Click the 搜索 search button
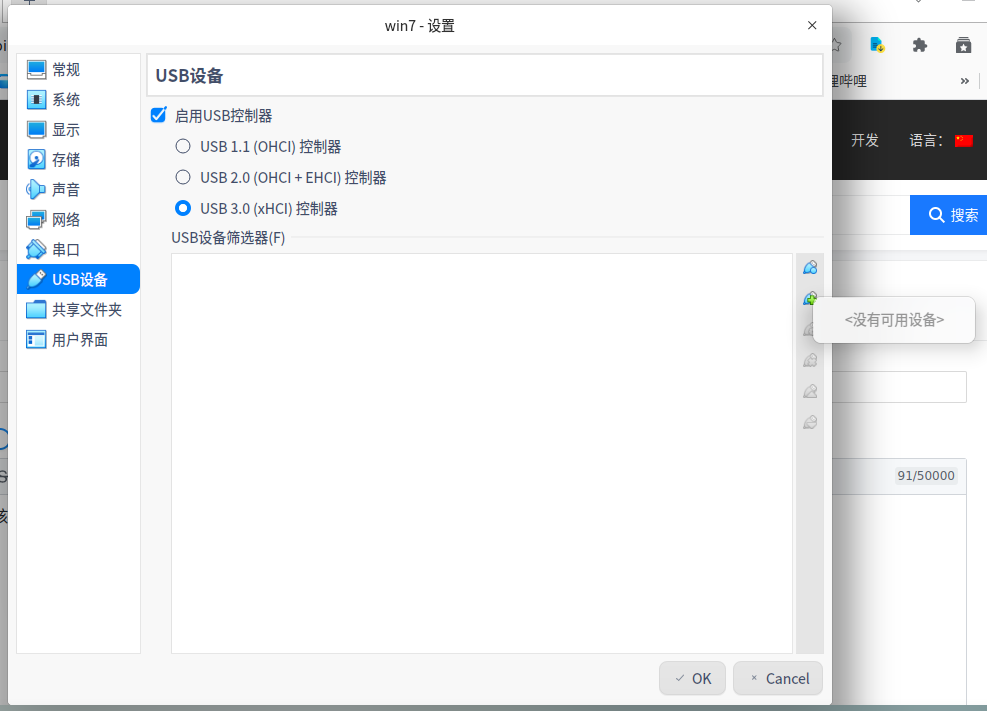This screenshot has height=711, width=987. pyautogui.click(x=948, y=215)
